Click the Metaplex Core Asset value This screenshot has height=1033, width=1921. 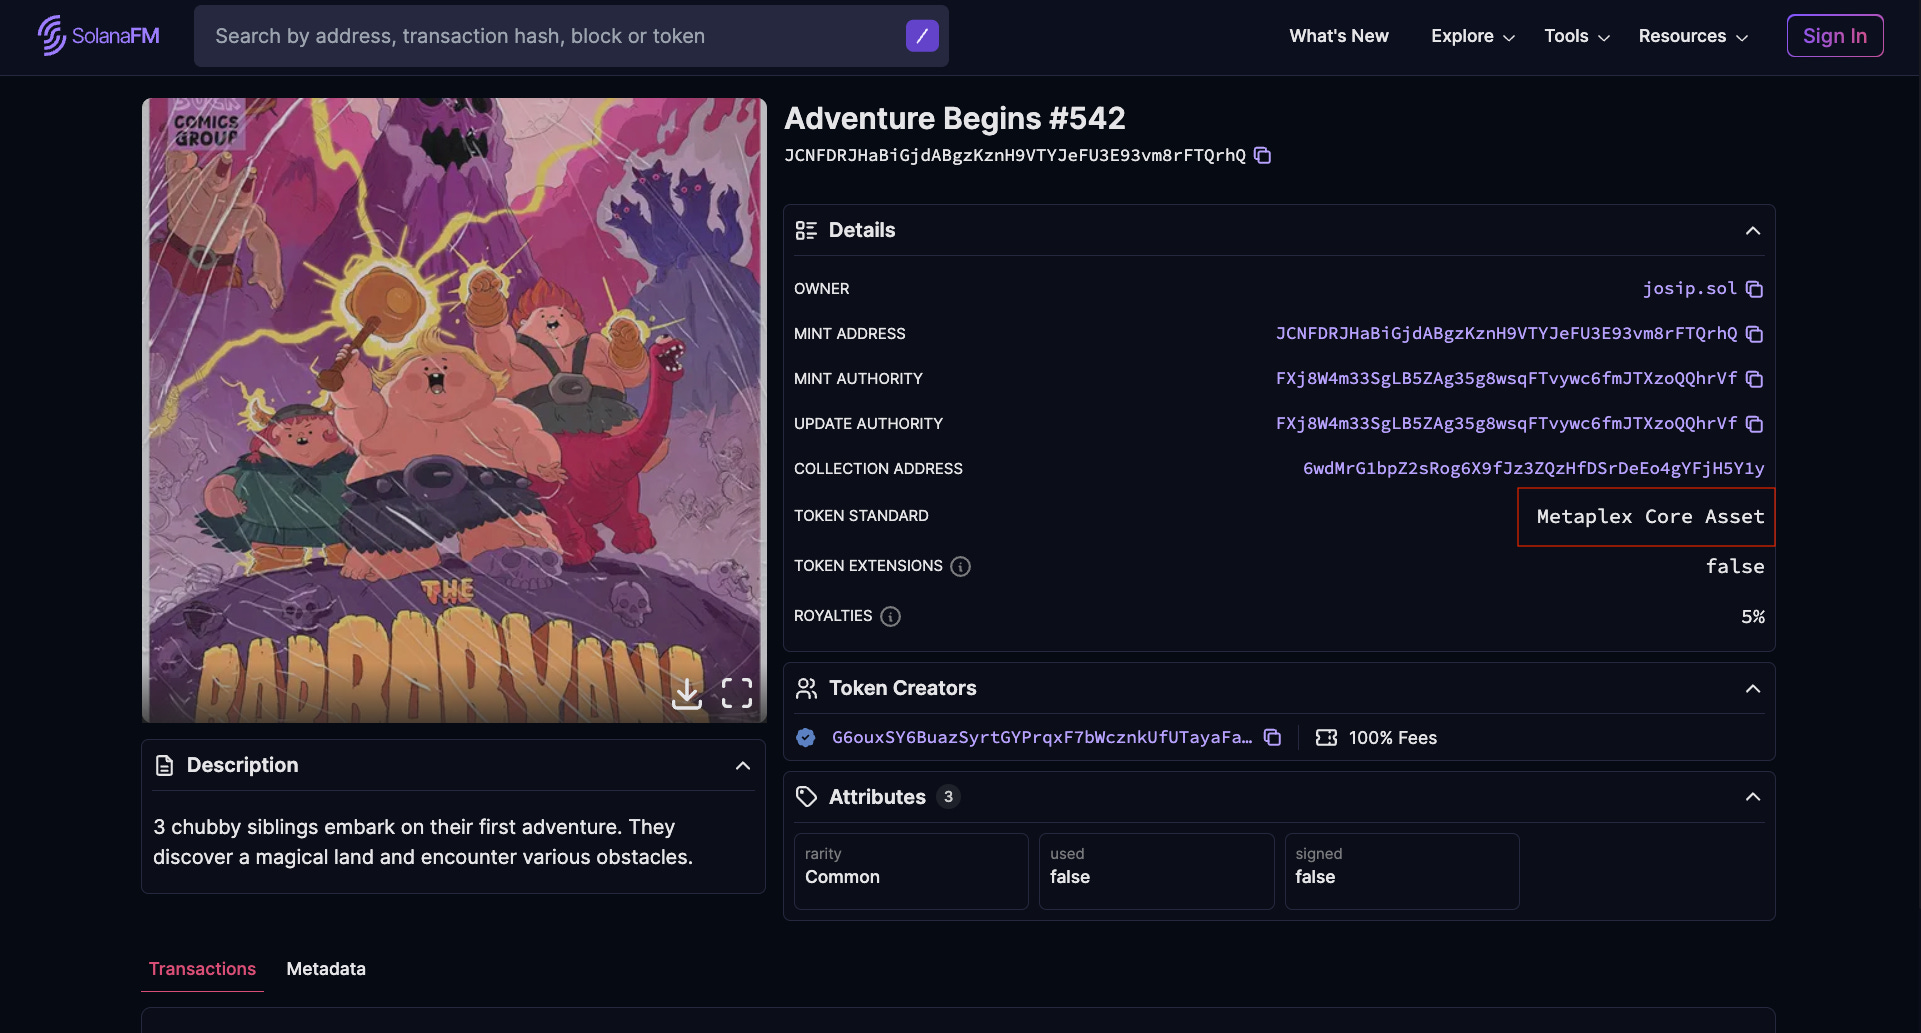[x=1650, y=517]
